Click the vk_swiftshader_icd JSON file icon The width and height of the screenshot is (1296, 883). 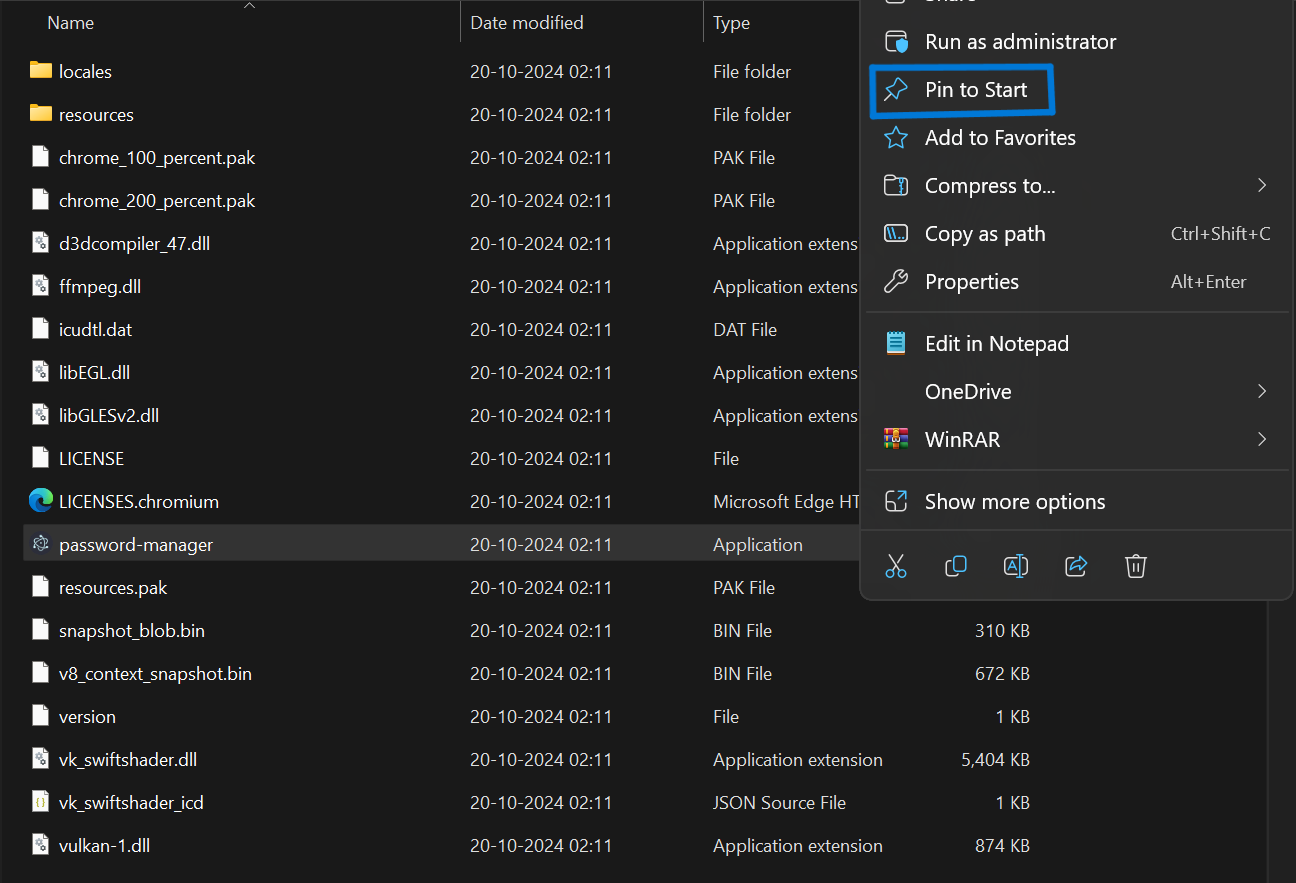pyautogui.click(x=41, y=802)
